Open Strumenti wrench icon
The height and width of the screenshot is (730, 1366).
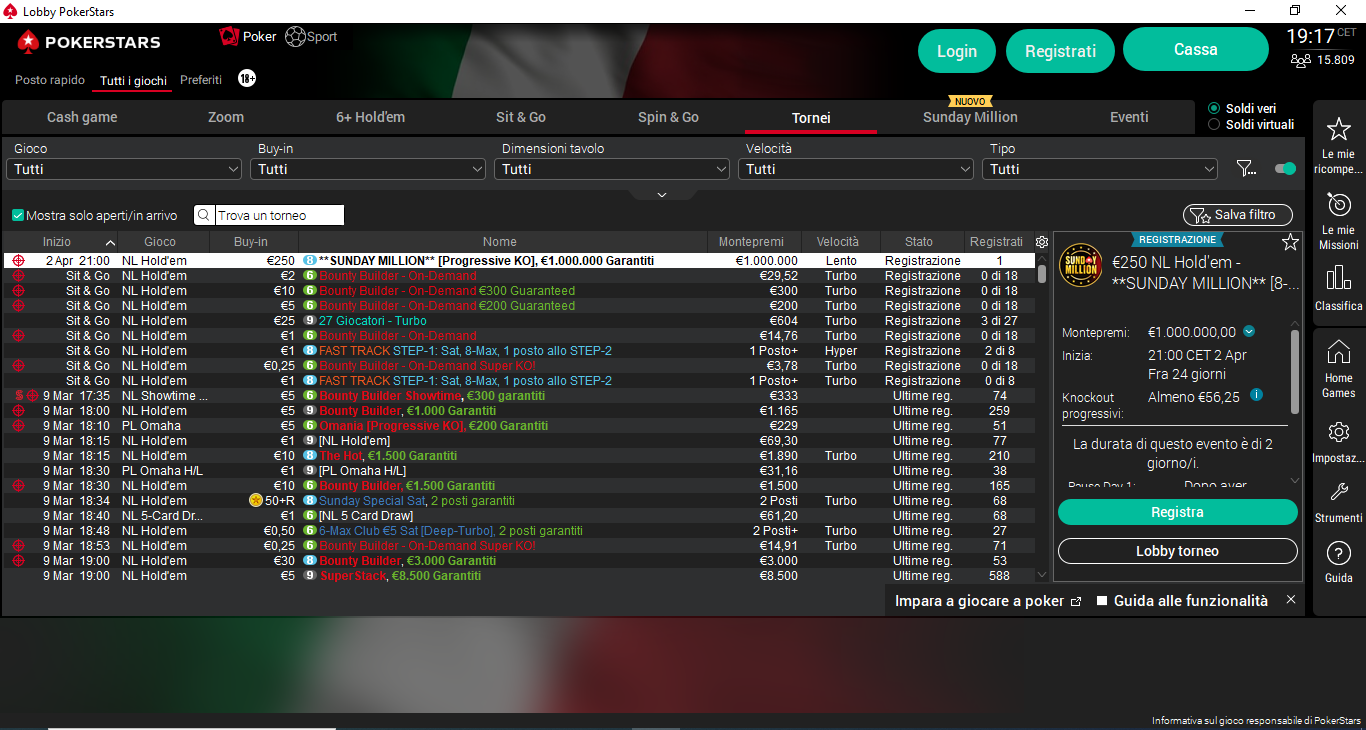click(1338, 492)
